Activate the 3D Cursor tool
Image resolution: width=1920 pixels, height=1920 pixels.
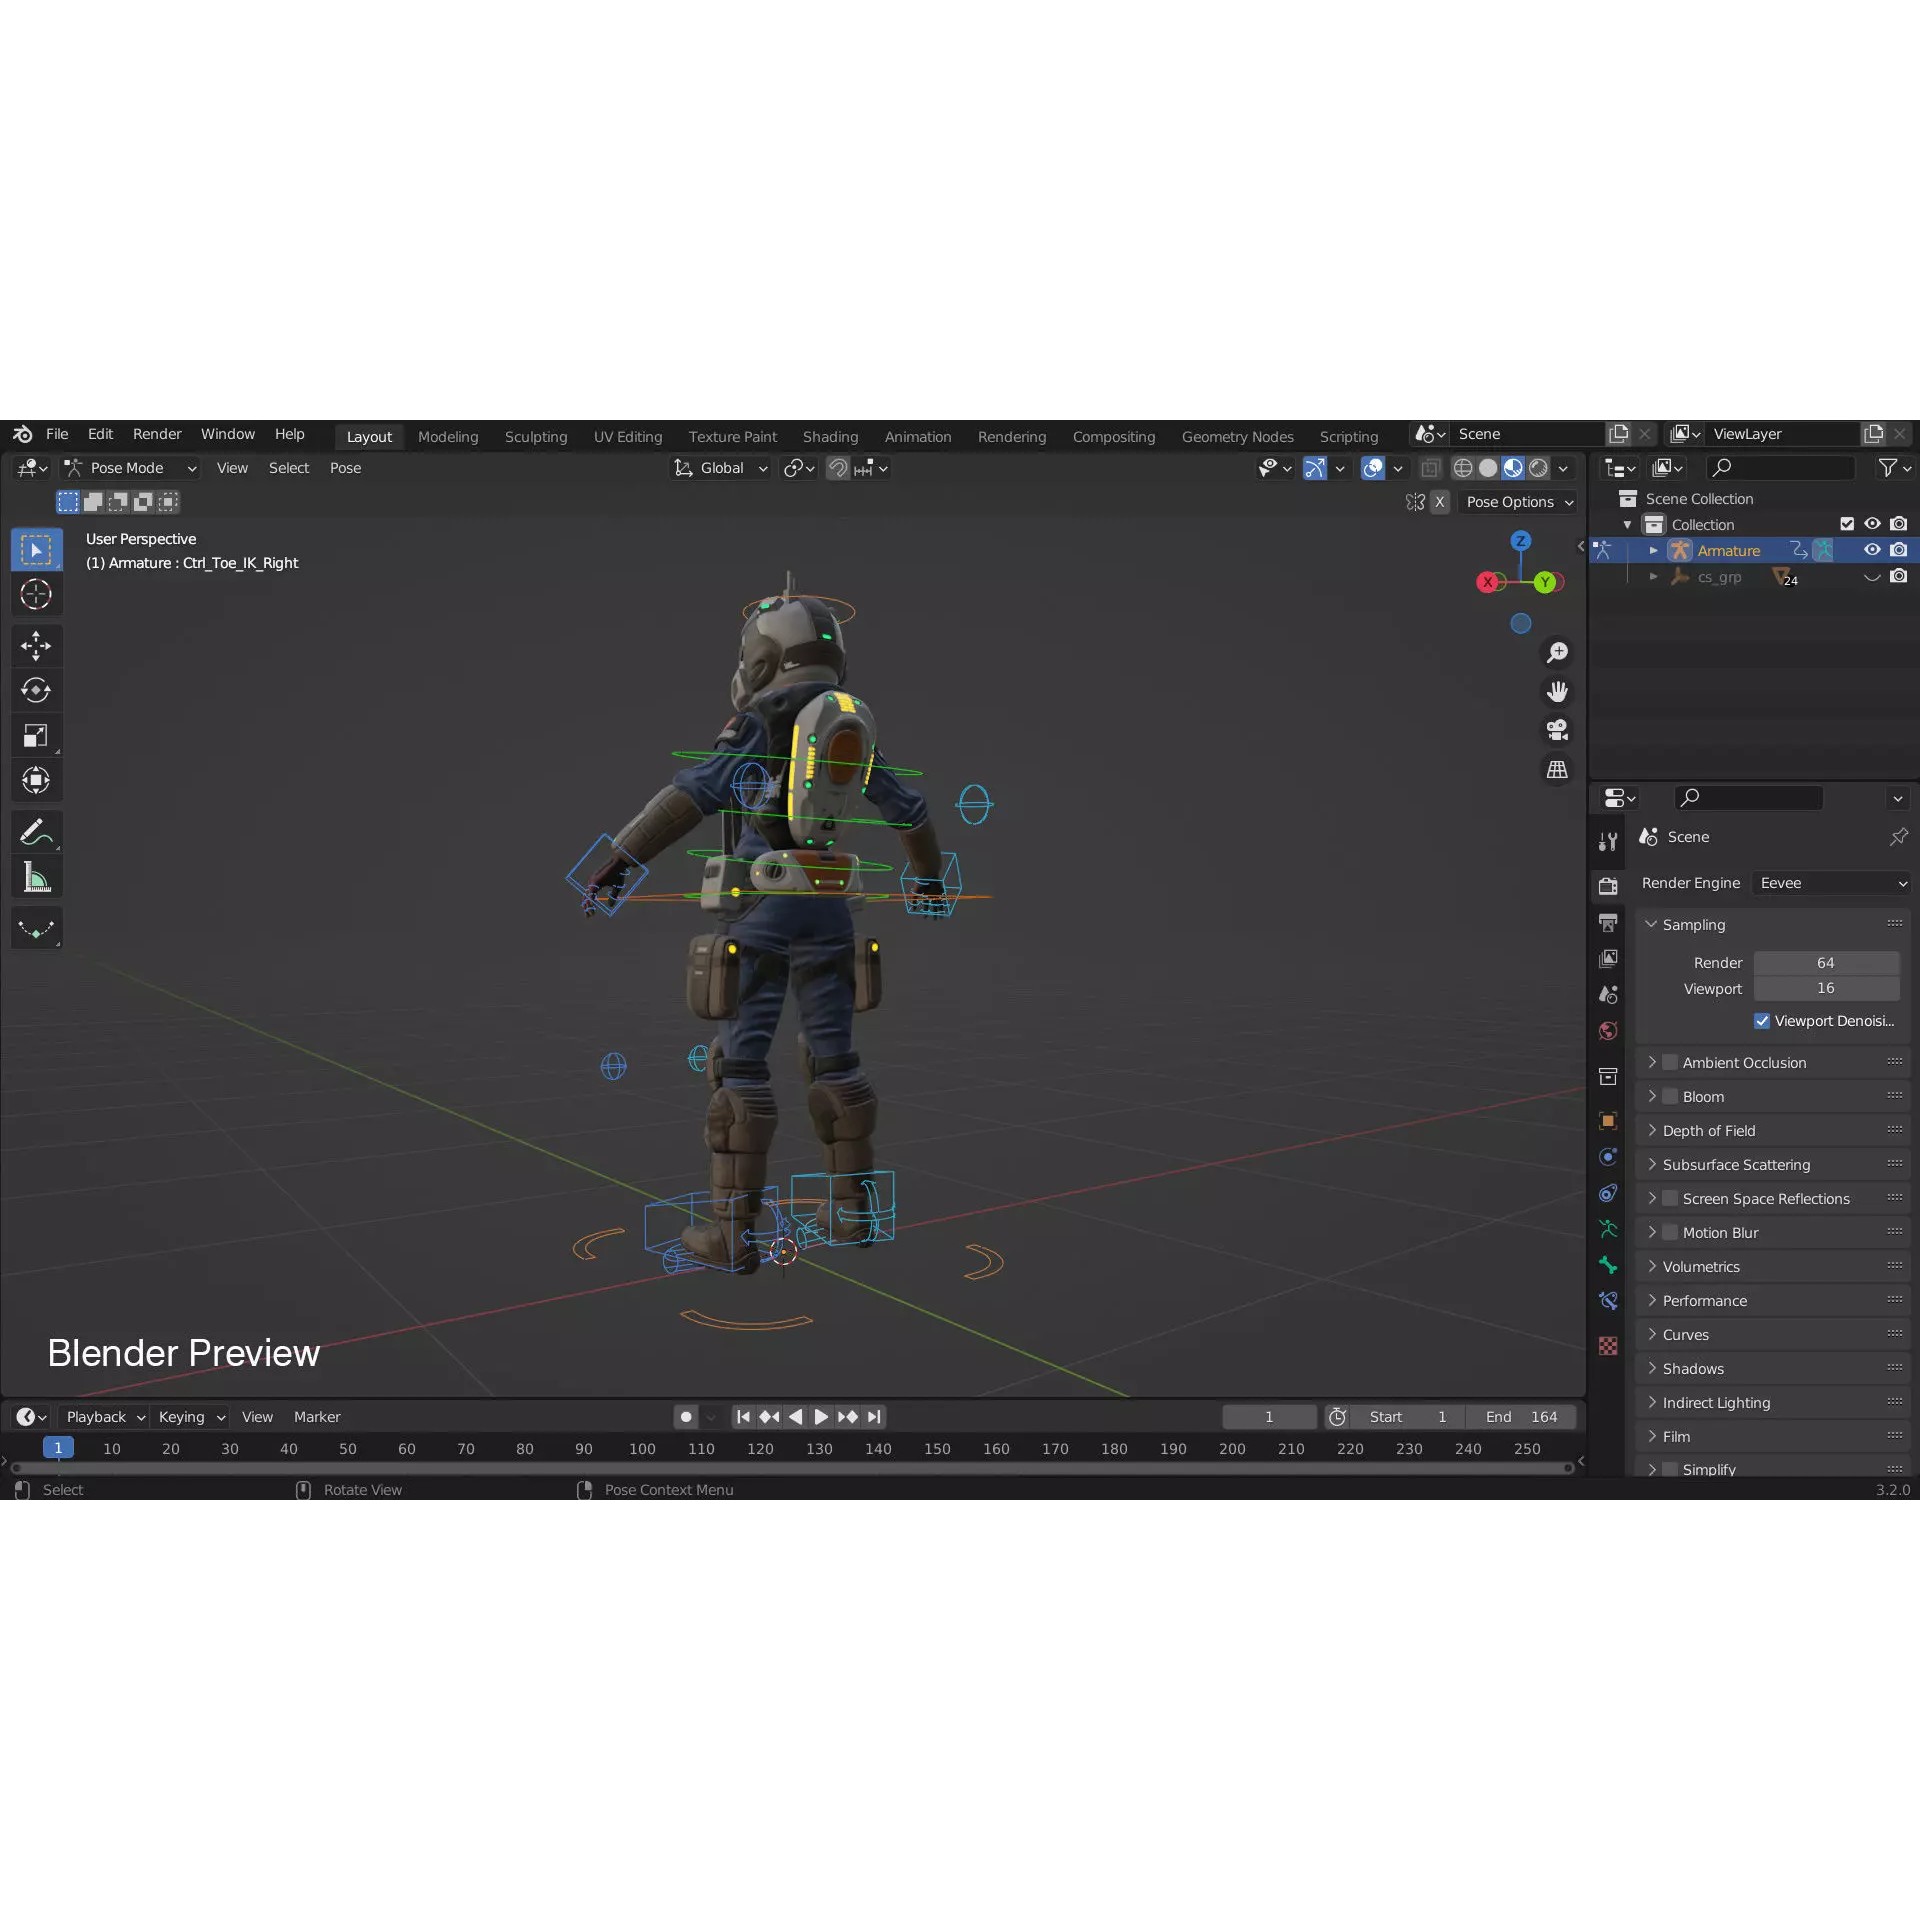point(36,595)
